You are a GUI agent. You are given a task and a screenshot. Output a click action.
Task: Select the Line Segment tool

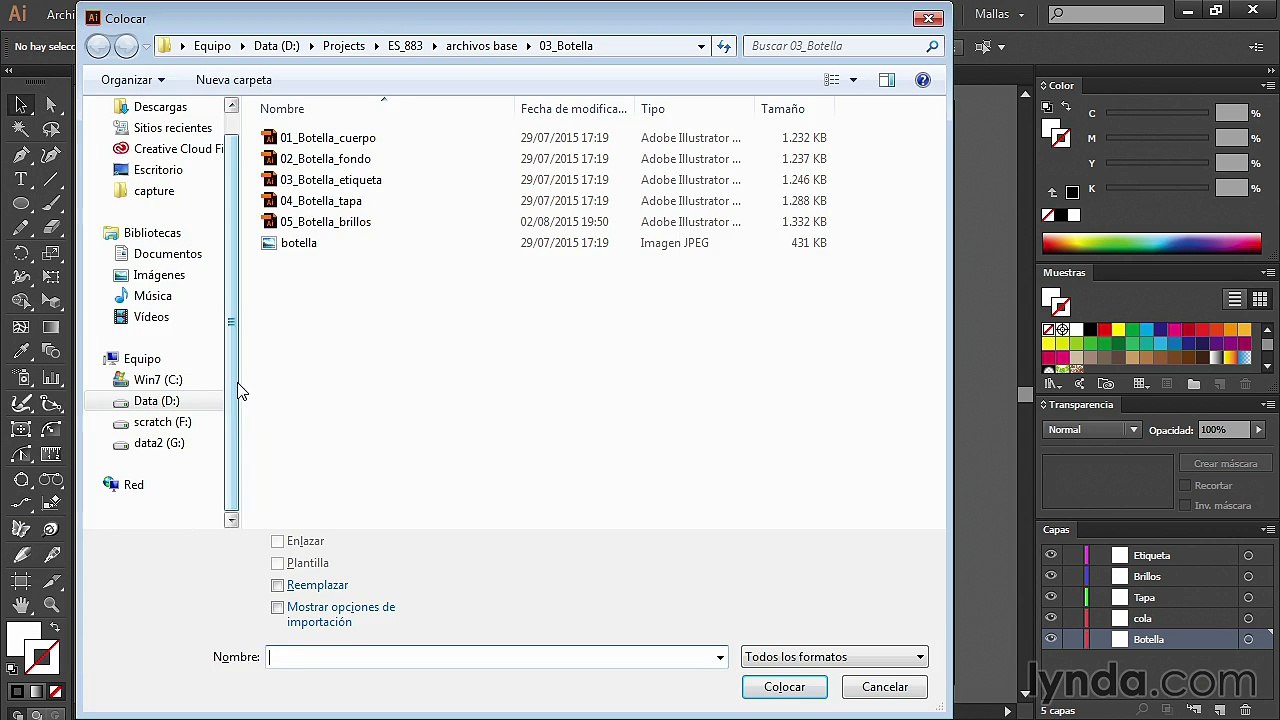tap(52, 179)
